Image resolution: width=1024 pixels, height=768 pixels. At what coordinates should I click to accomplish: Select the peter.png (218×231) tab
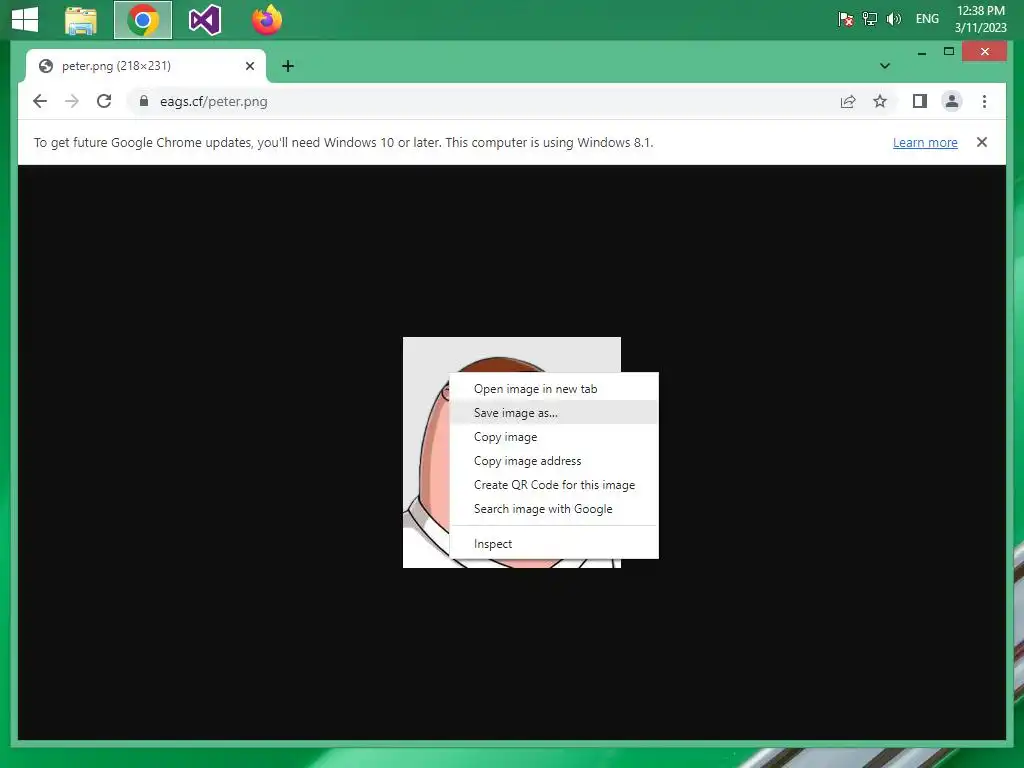point(145,66)
